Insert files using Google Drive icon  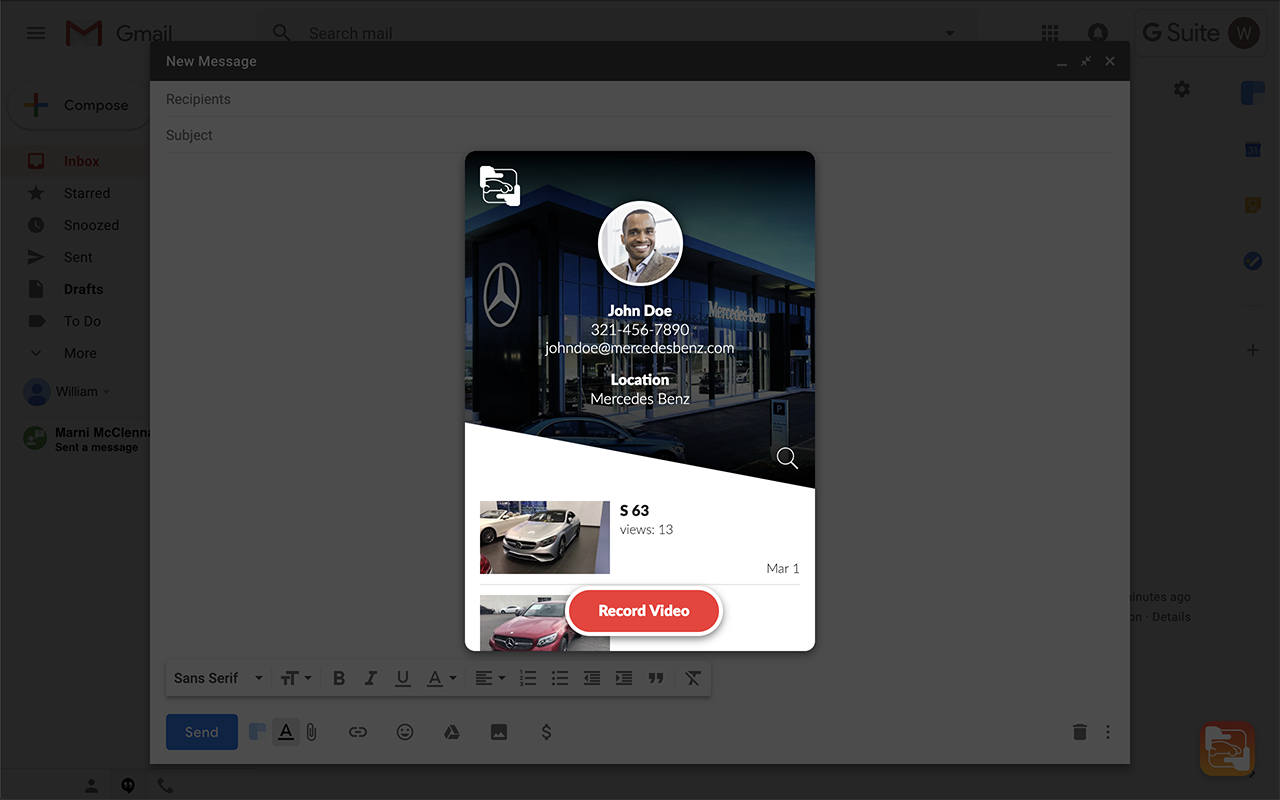pos(452,732)
